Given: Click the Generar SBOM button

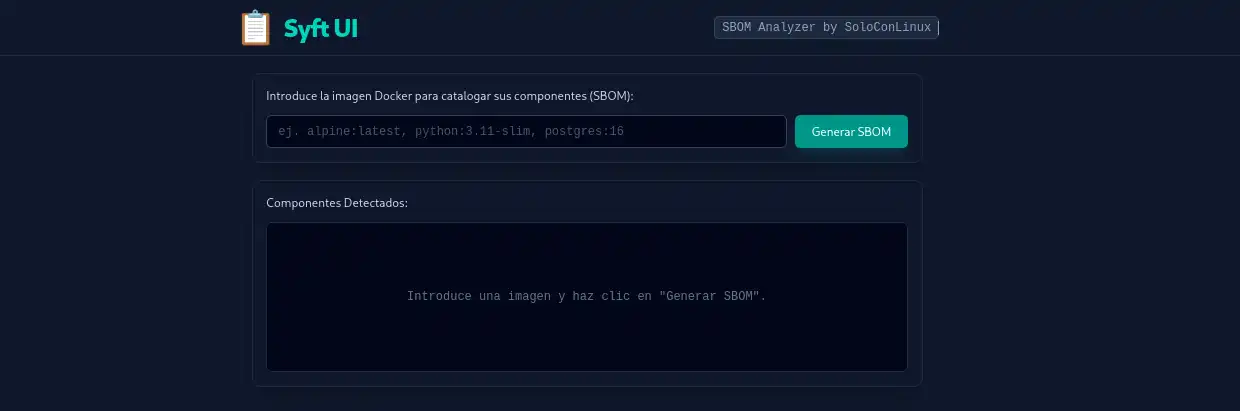Looking at the screenshot, I should click(x=851, y=131).
